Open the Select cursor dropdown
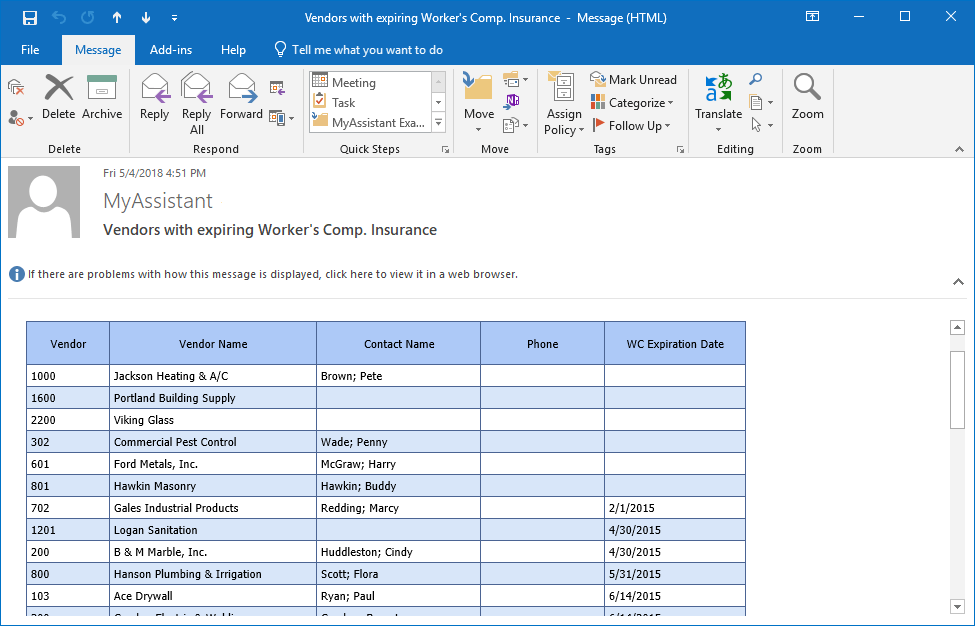975x626 pixels. point(761,126)
